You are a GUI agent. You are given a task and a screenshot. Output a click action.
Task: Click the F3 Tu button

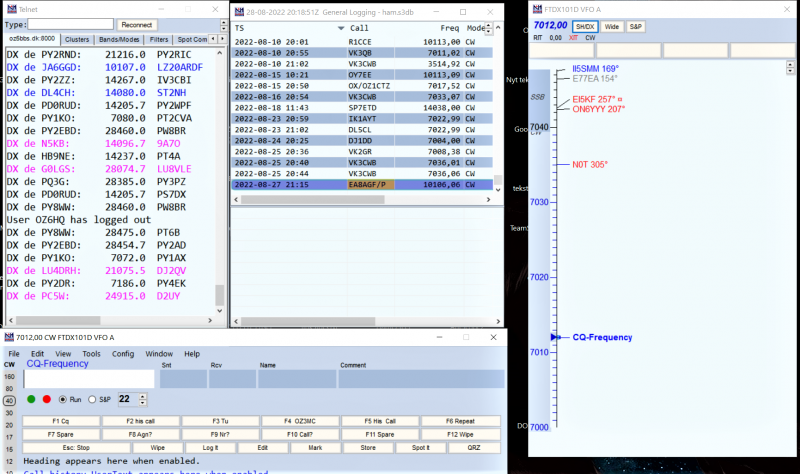[220, 421]
